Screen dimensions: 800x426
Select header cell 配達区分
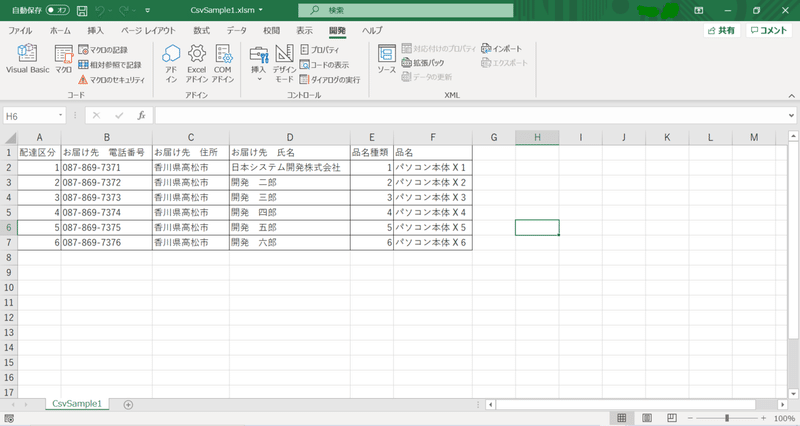click(x=39, y=153)
